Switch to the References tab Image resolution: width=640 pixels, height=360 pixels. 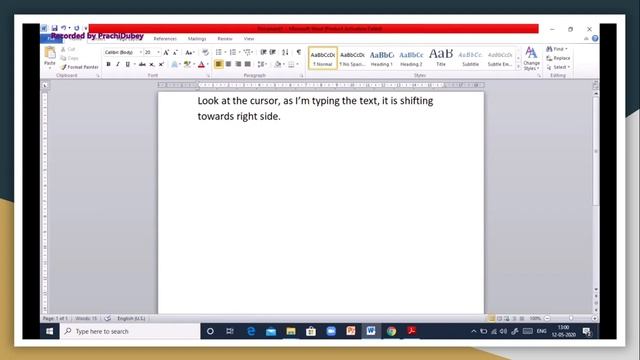click(165, 39)
